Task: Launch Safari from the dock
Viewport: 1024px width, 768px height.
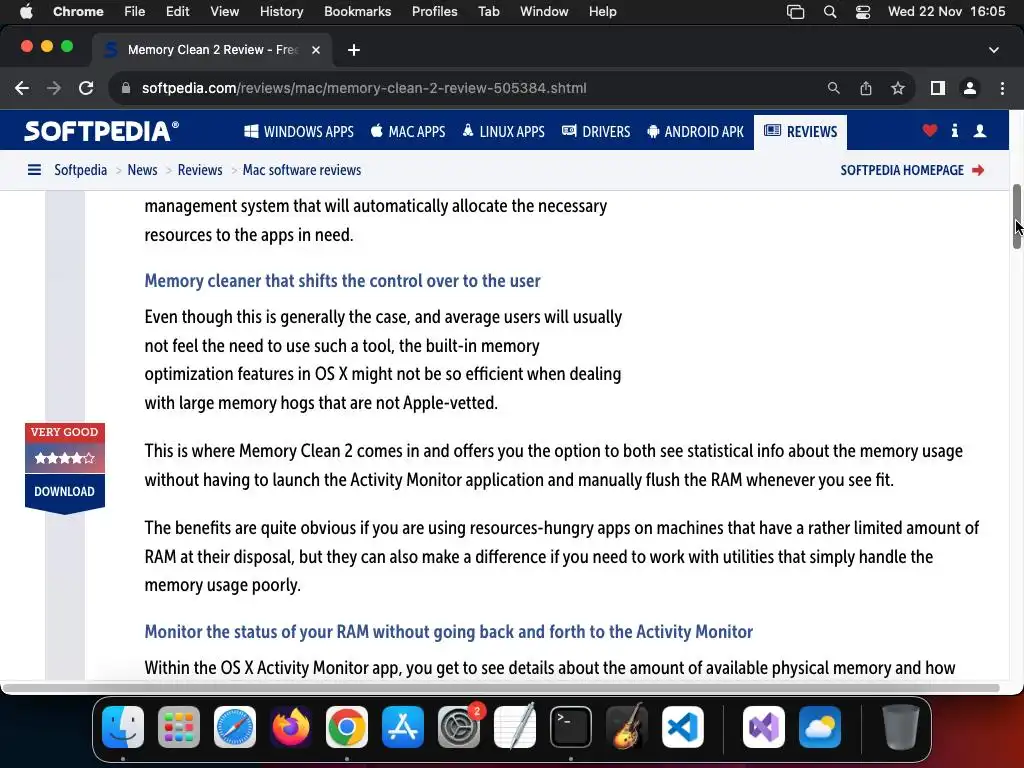Action: (x=235, y=727)
